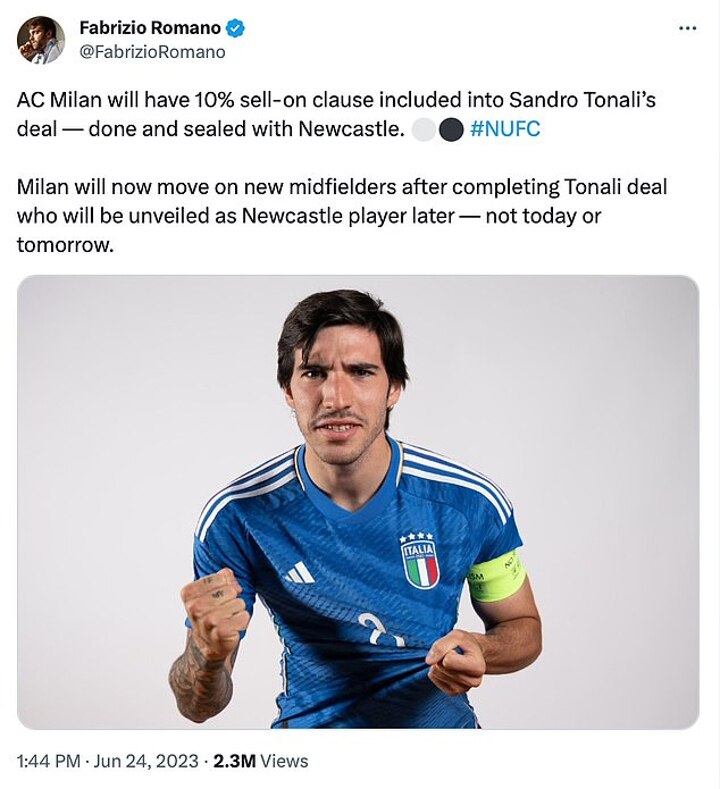
Task: Open the three-dot more options menu
Action: (x=687, y=29)
